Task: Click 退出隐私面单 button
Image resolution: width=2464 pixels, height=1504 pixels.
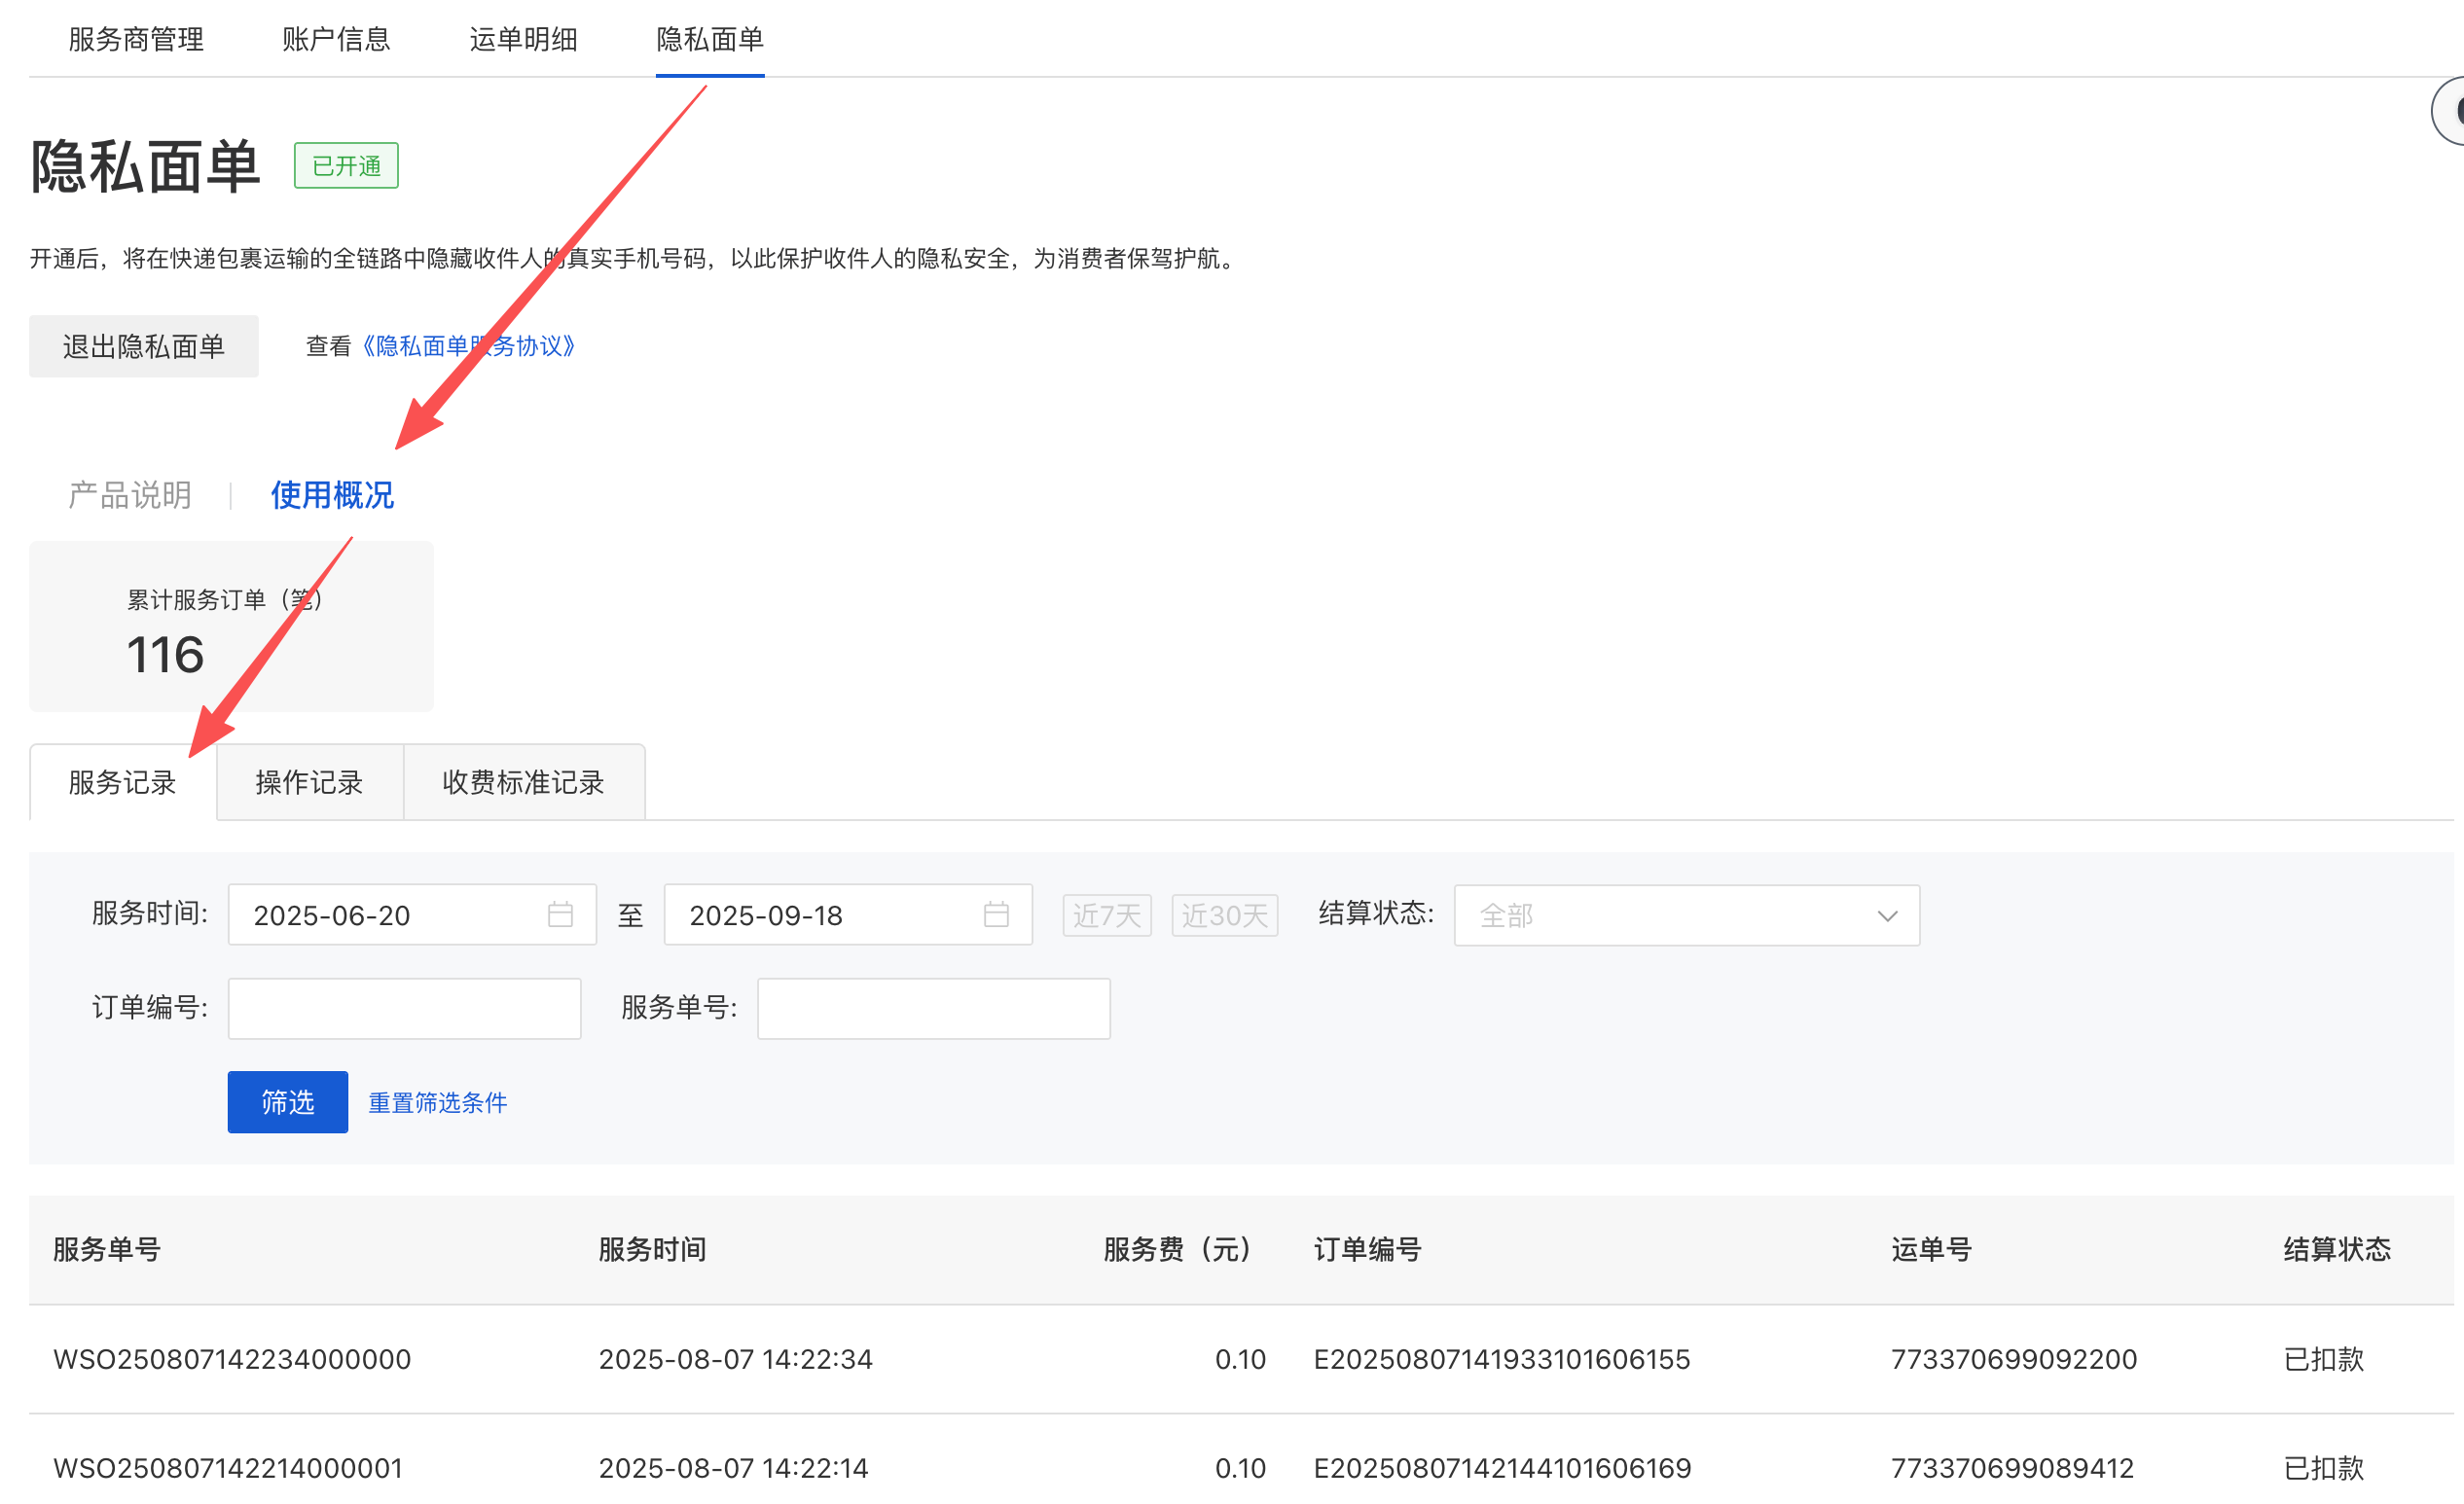Action: 144,346
